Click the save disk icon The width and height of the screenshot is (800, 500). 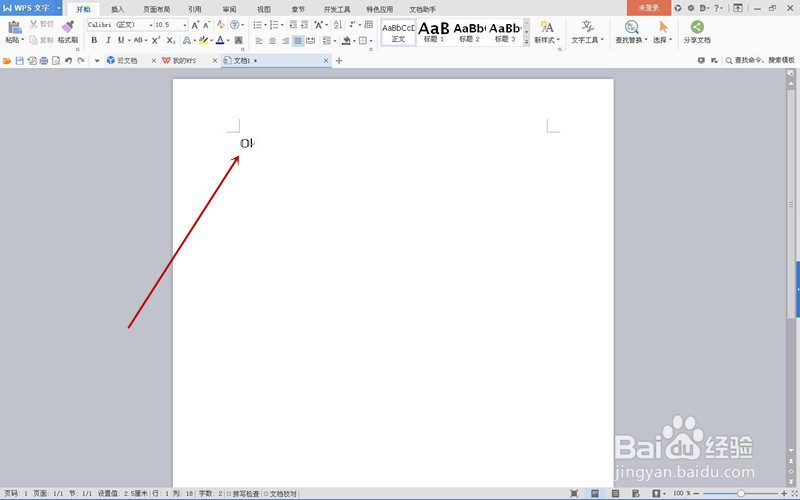(x=19, y=61)
